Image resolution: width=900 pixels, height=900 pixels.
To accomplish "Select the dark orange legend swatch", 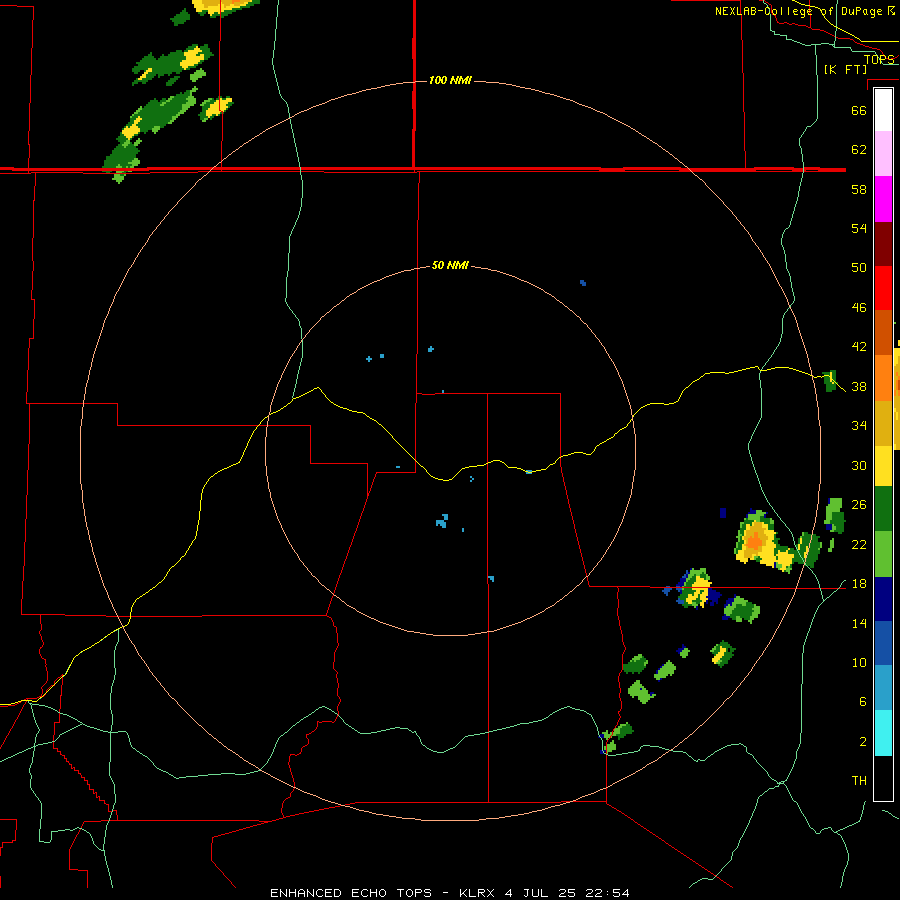I will coord(883,332).
